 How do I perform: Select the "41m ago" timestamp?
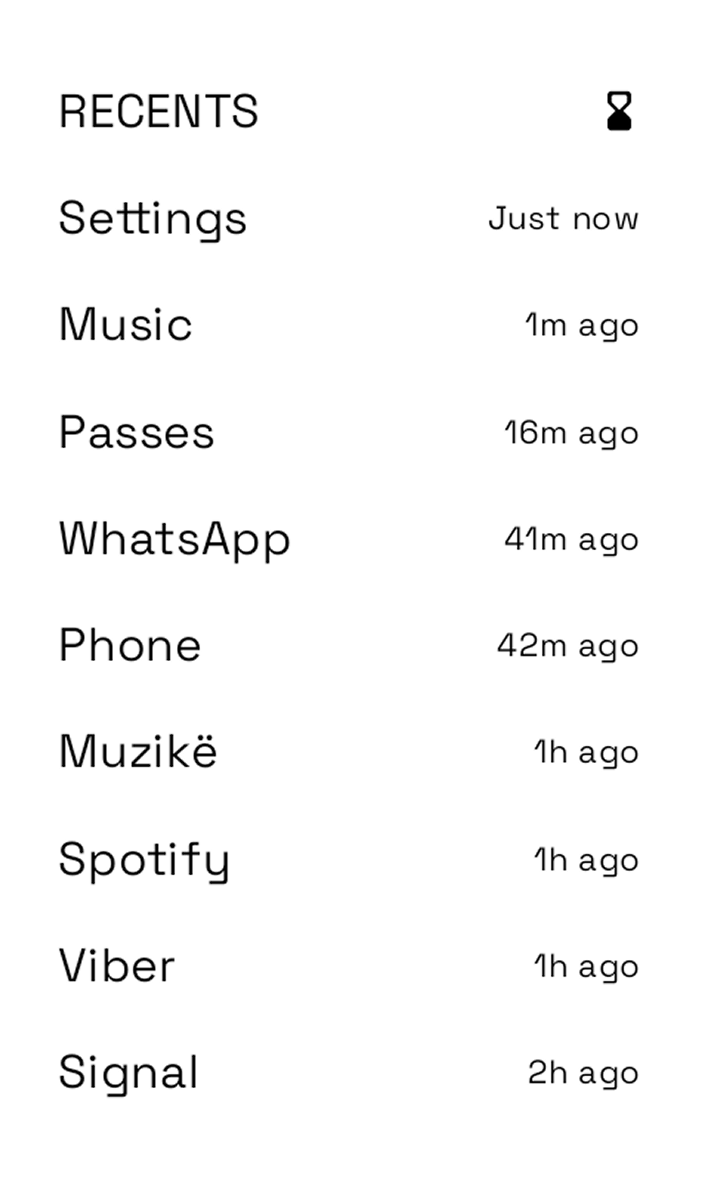pos(570,540)
